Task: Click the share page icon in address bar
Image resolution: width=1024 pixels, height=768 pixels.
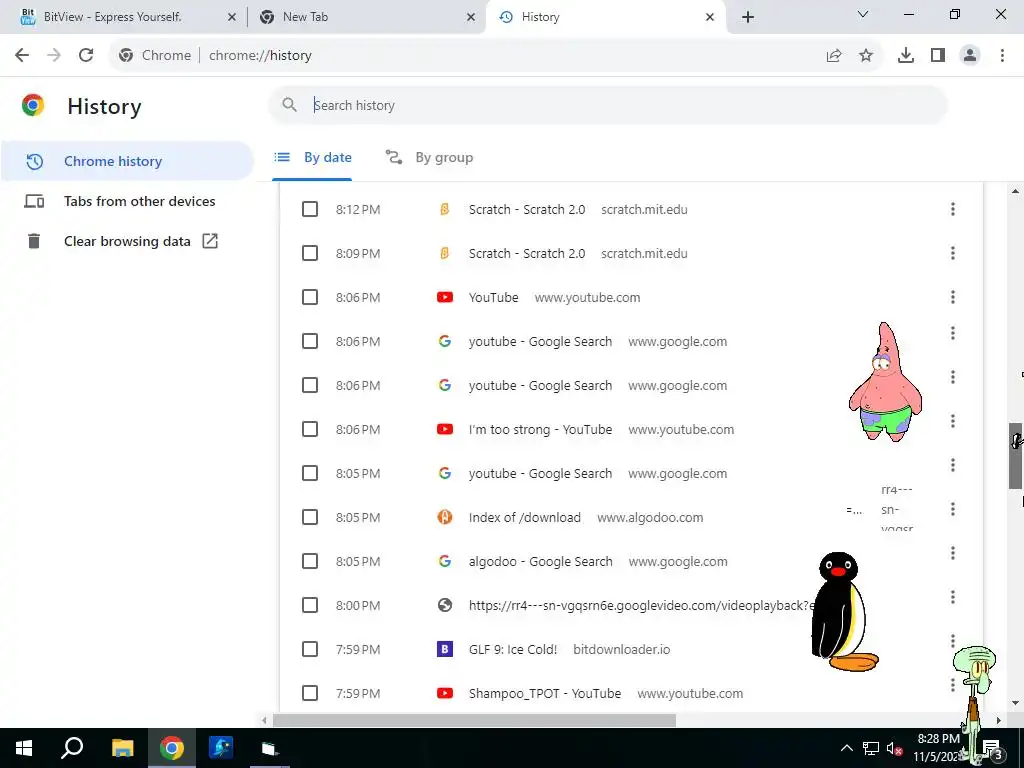Action: tap(834, 56)
